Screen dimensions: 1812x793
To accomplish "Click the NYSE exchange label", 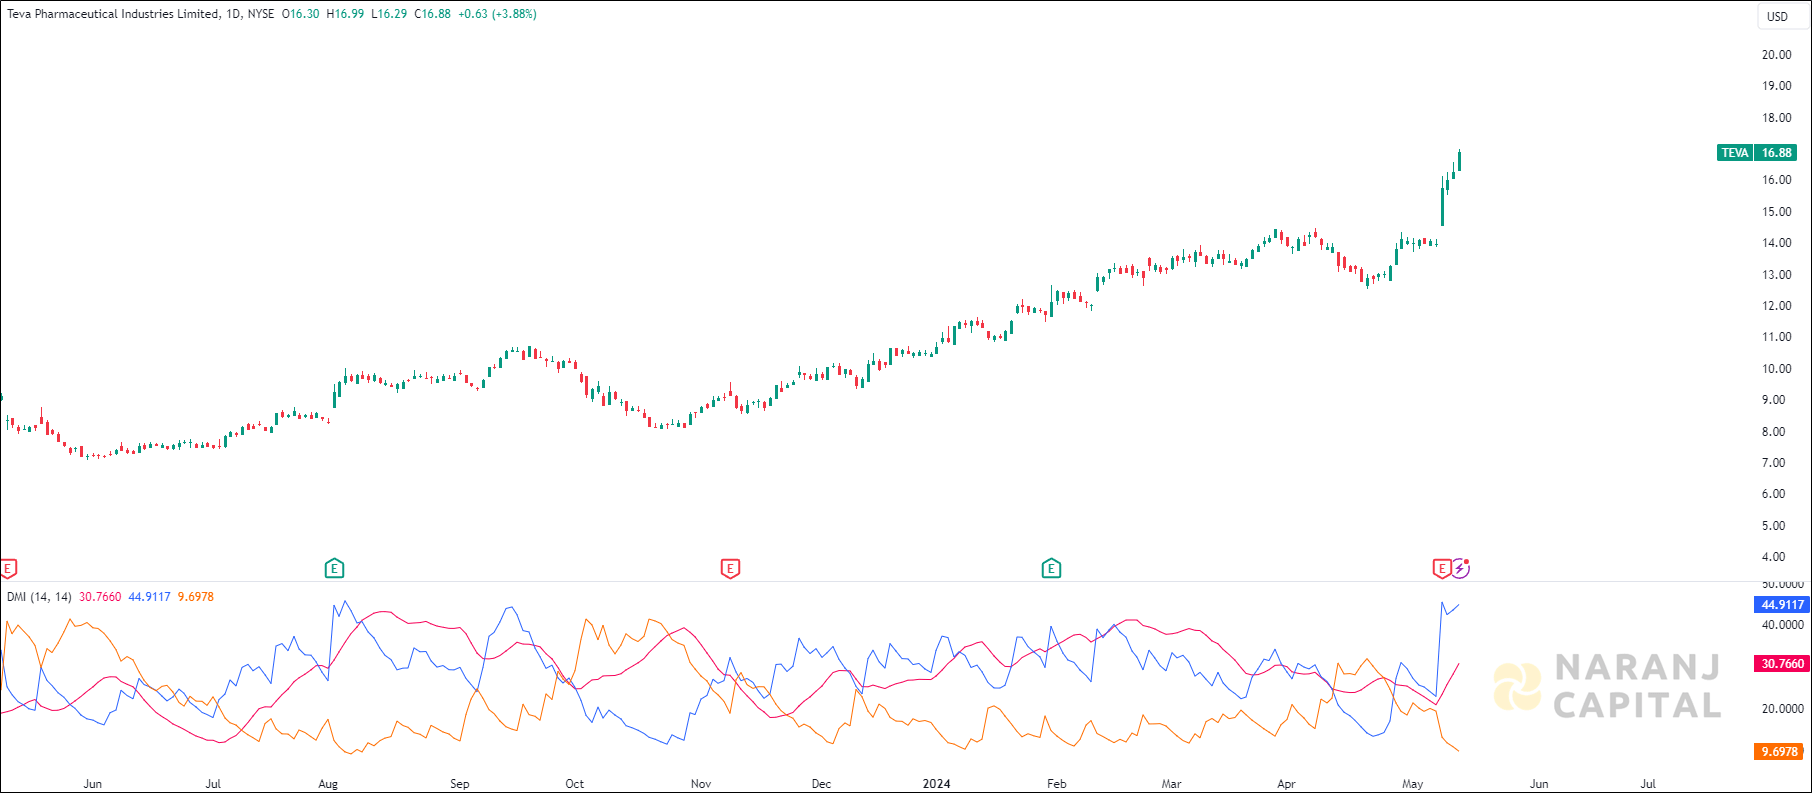I will [261, 14].
